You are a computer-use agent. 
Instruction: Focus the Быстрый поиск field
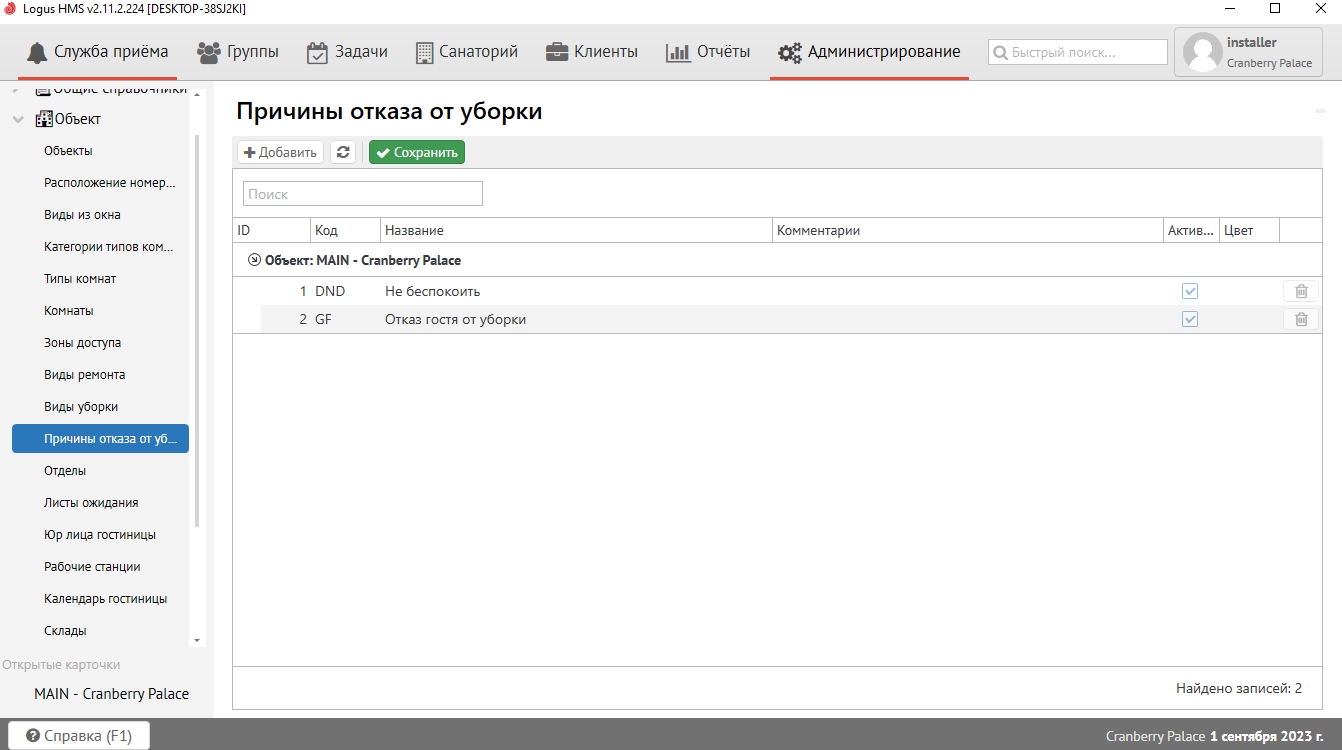click(x=1078, y=52)
